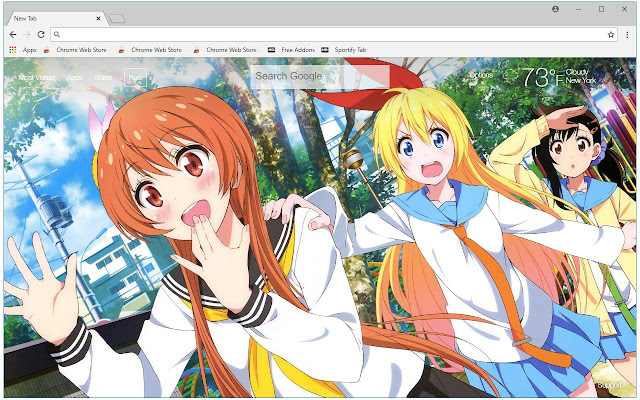This screenshot has height=400, width=640.
Task: Show the Most Visited menu
Action: [x=37, y=78]
